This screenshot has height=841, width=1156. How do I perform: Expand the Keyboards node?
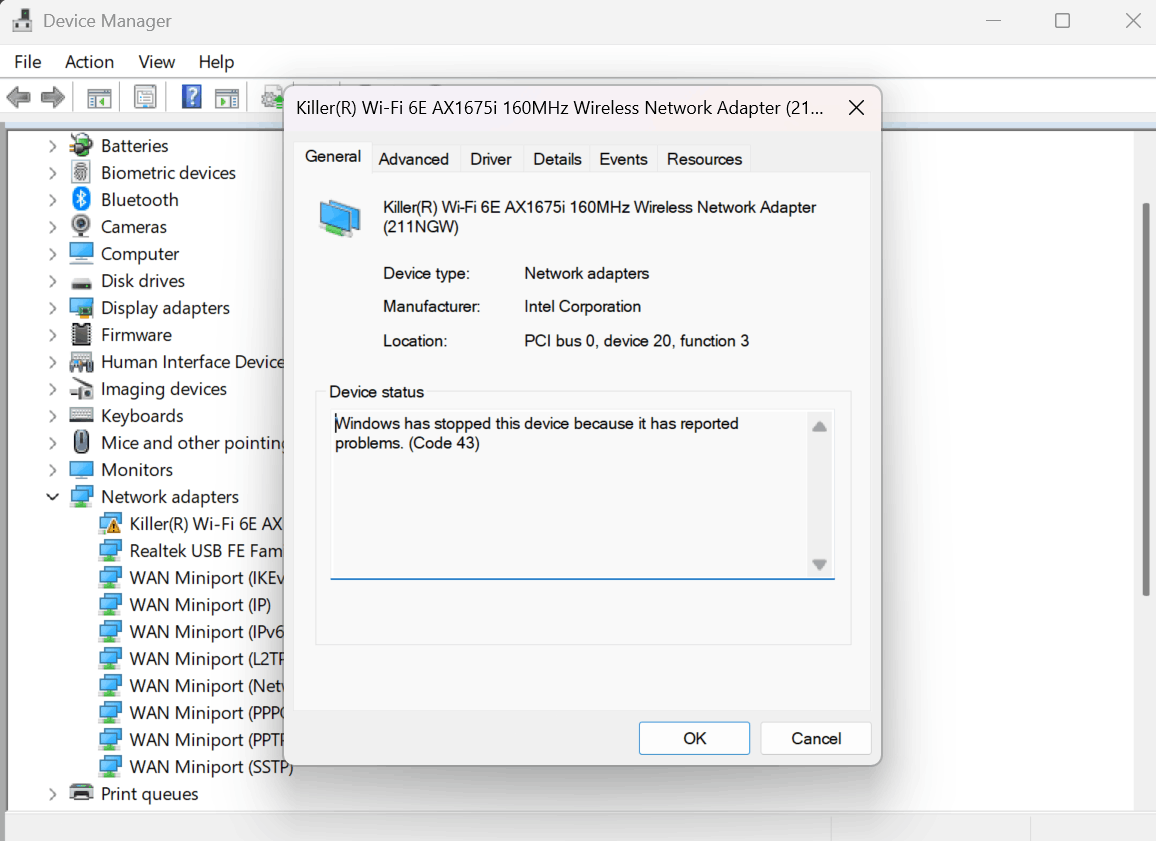52,416
